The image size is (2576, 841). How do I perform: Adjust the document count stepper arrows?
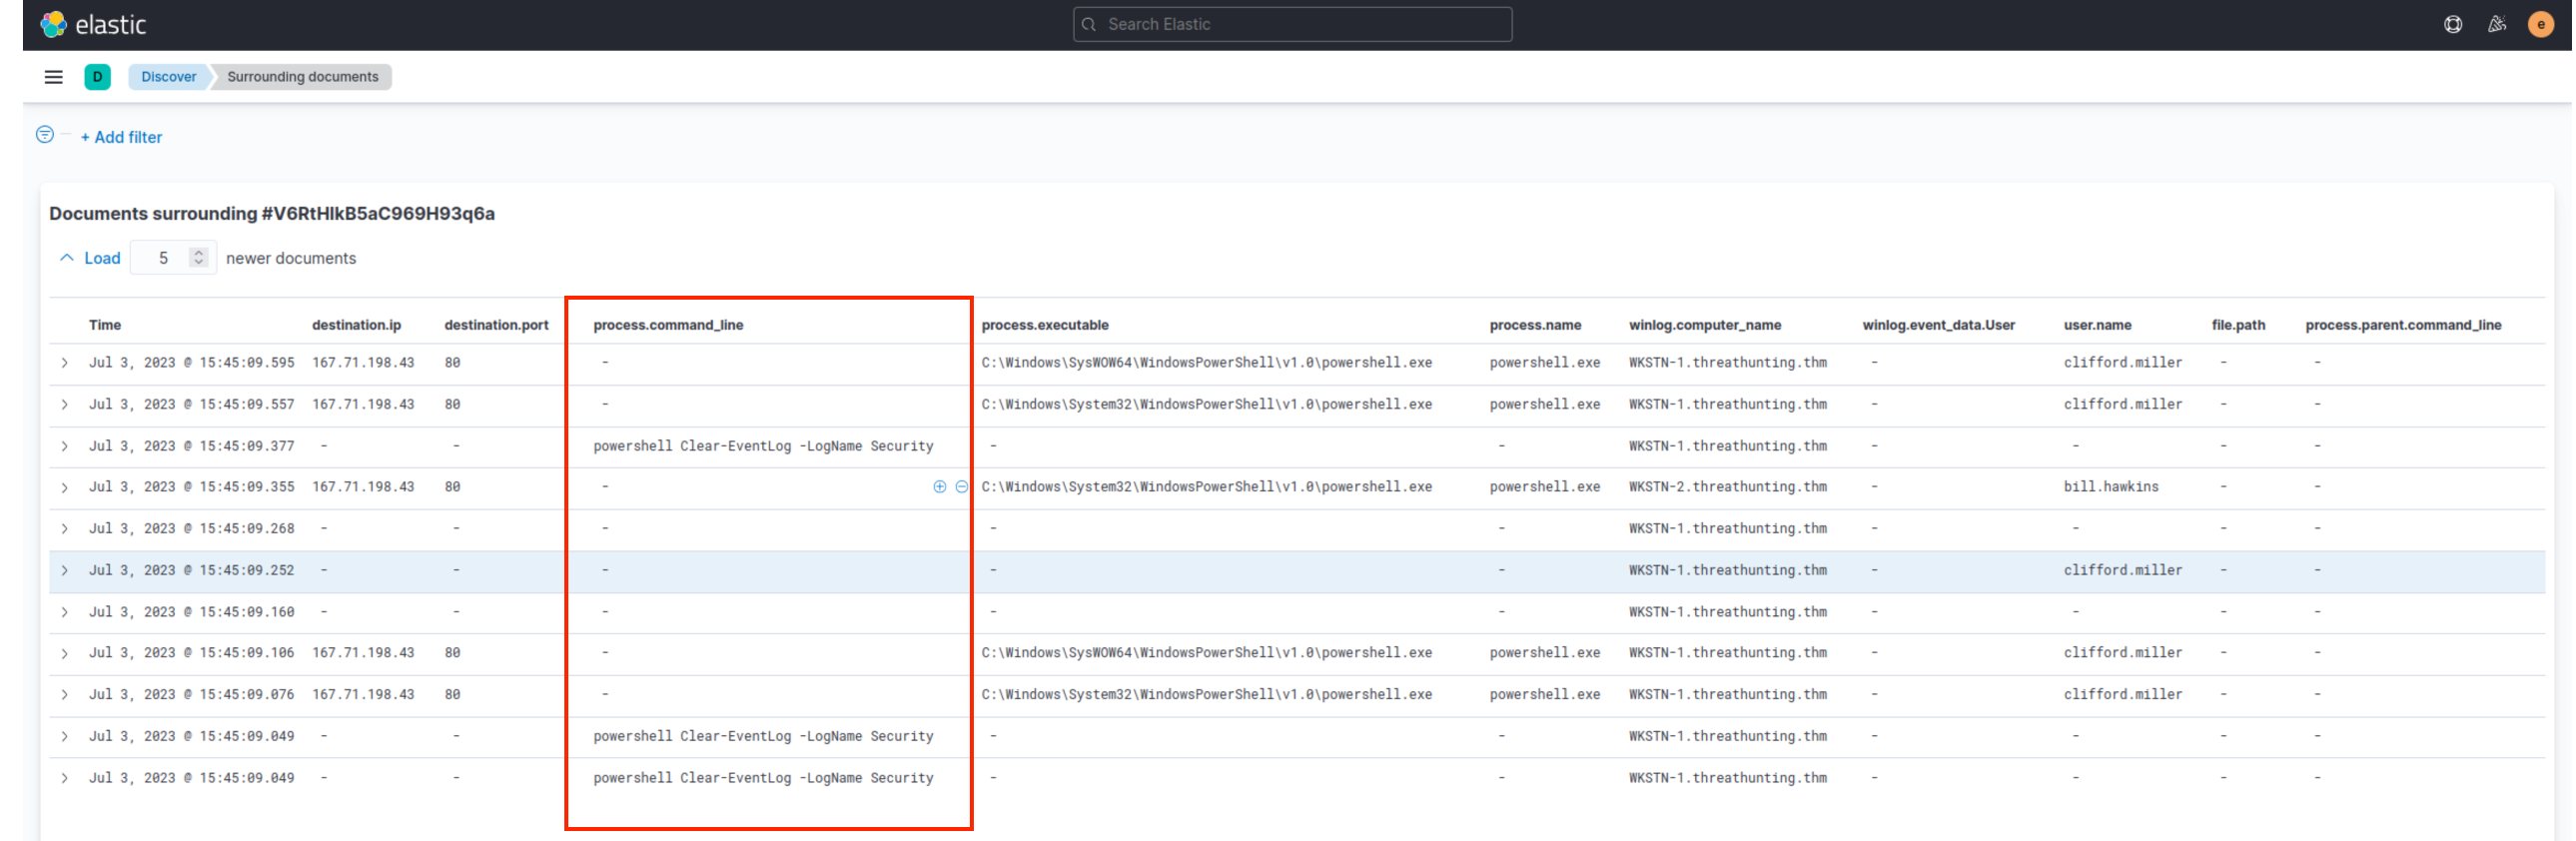199,258
